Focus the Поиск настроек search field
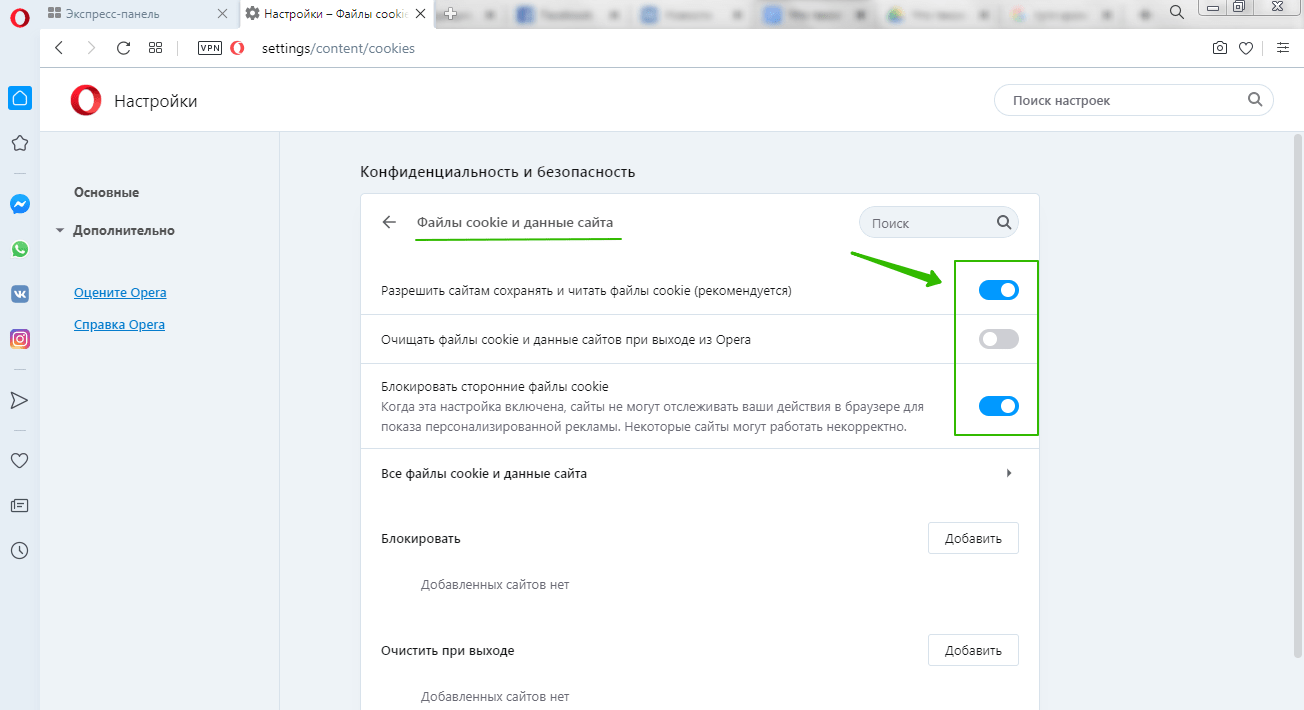 (1134, 100)
